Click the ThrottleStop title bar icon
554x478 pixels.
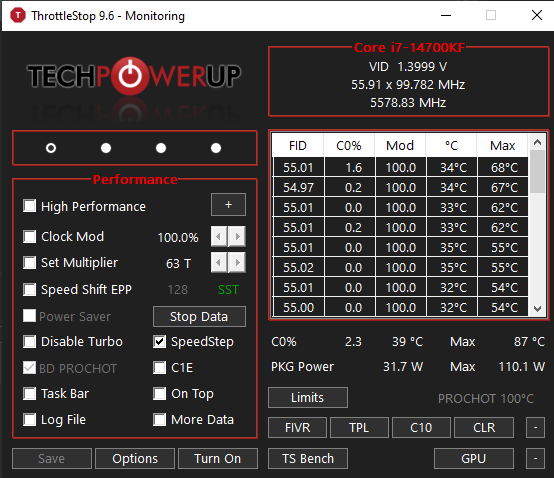(x=18, y=16)
